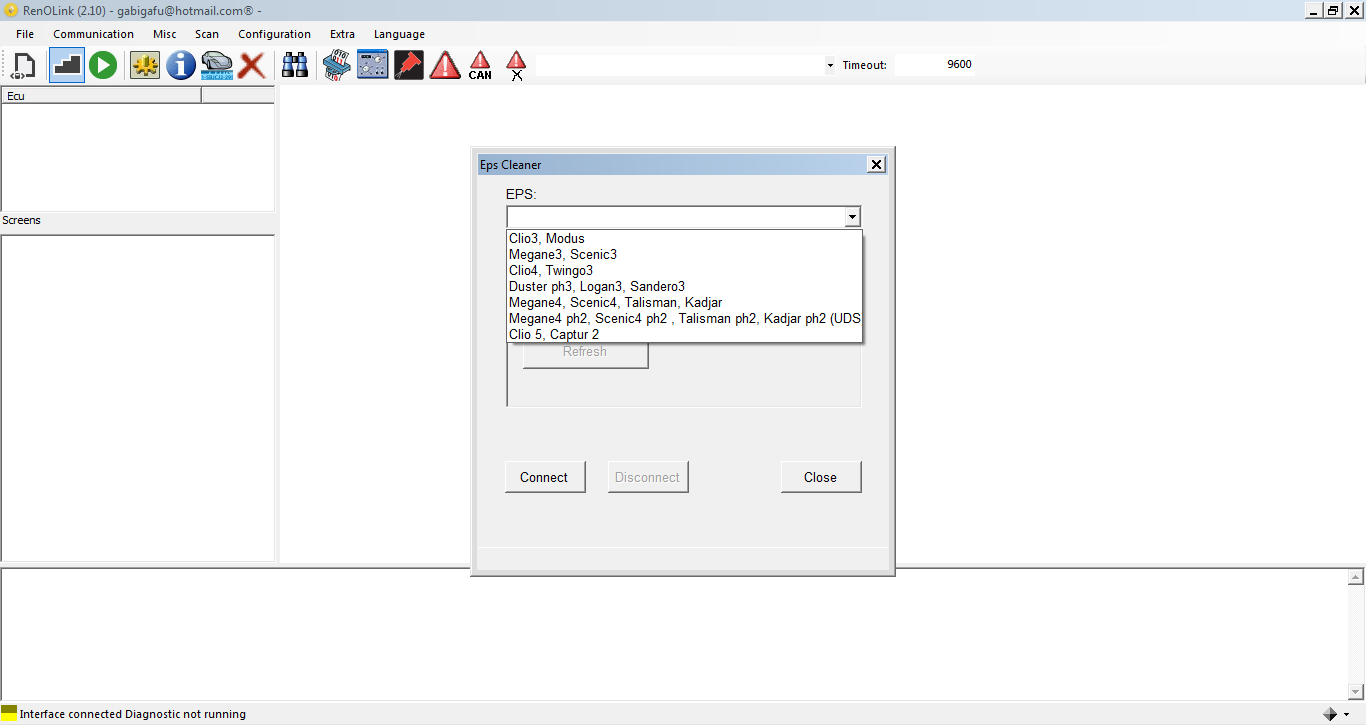Open the Configuration menu
Screen dimensions: 1366x725
click(274, 34)
